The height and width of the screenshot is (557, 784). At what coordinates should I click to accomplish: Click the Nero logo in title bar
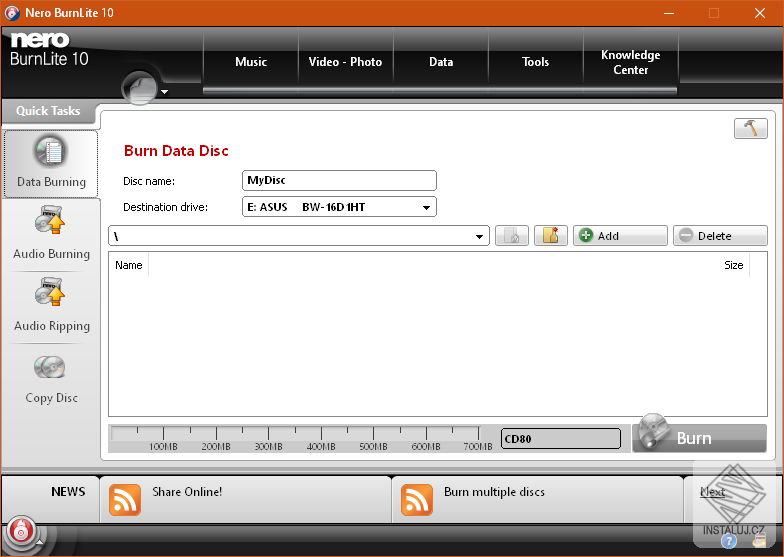coord(12,13)
